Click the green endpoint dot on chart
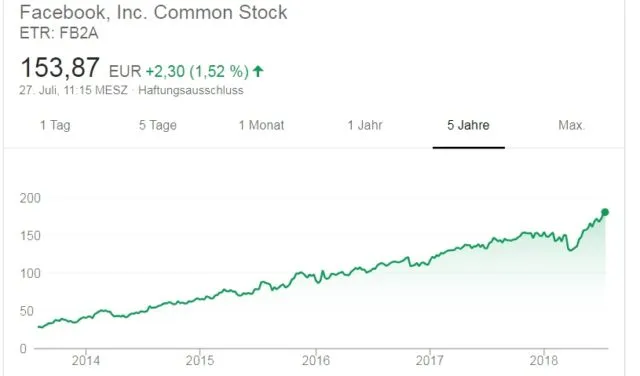 point(605,212)
